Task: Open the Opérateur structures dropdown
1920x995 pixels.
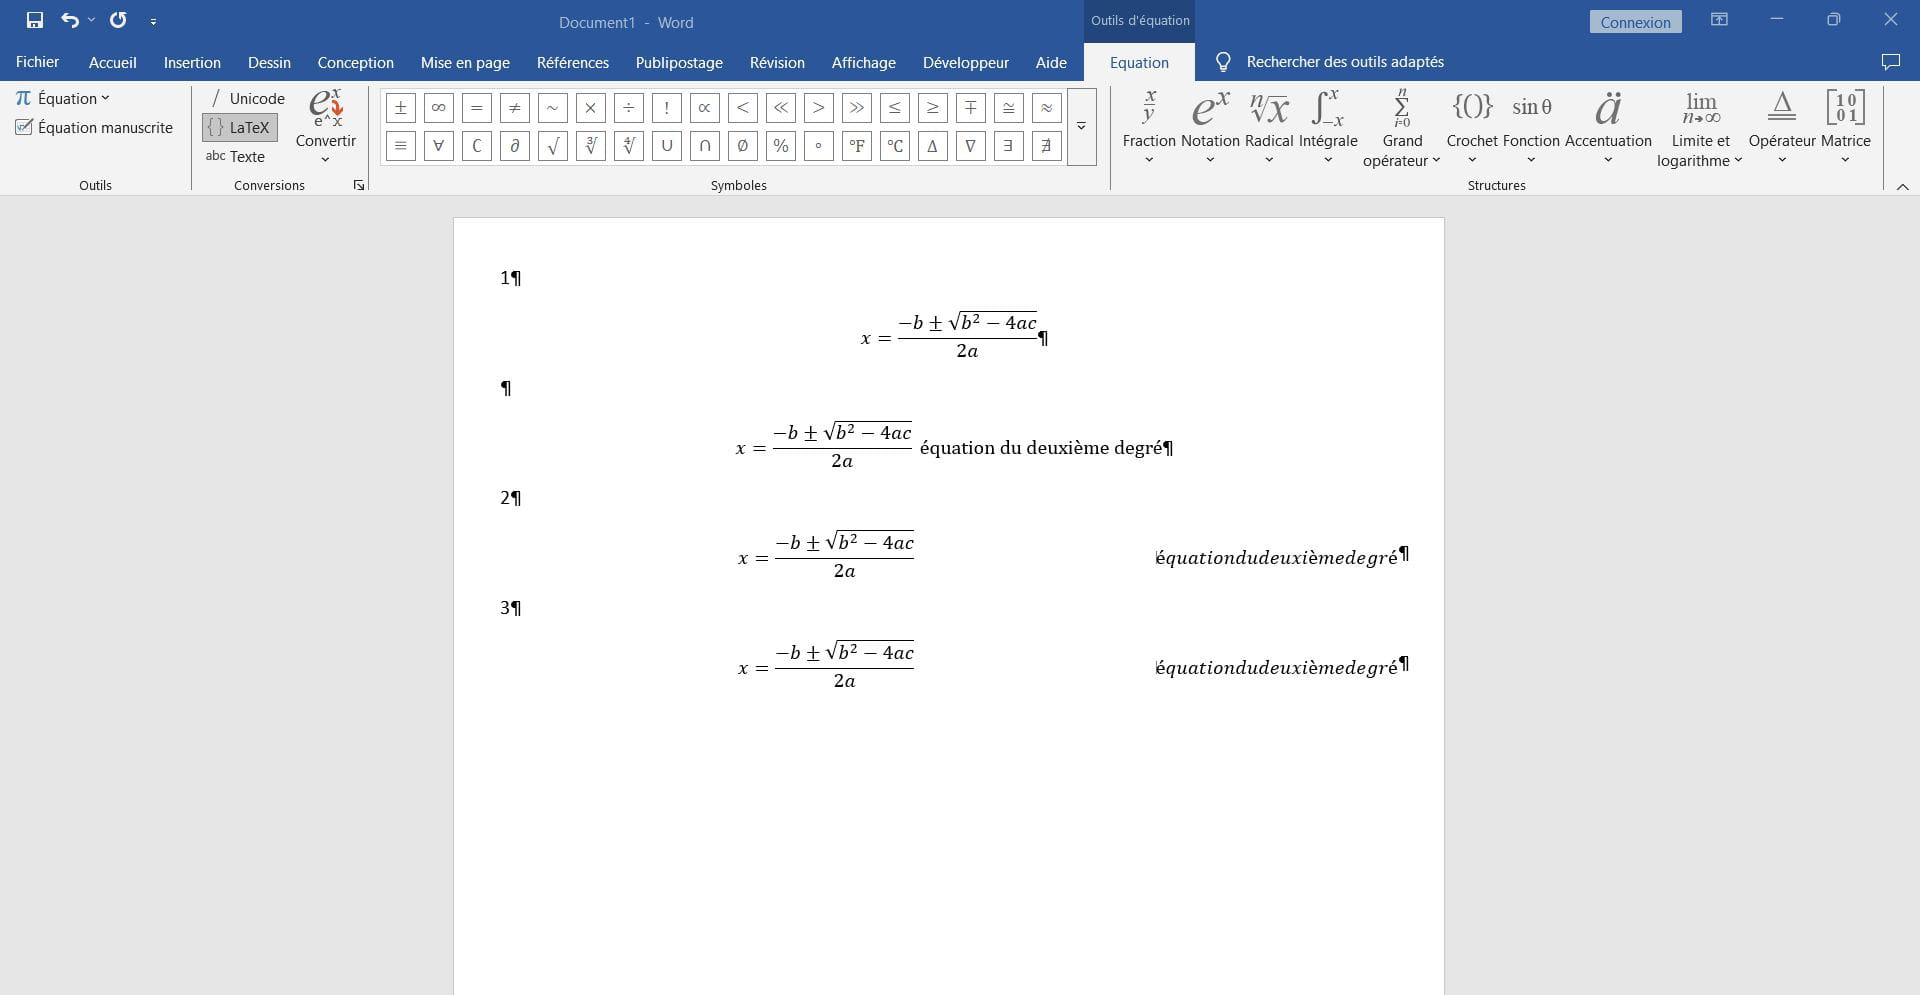Action: [1782, 127]
